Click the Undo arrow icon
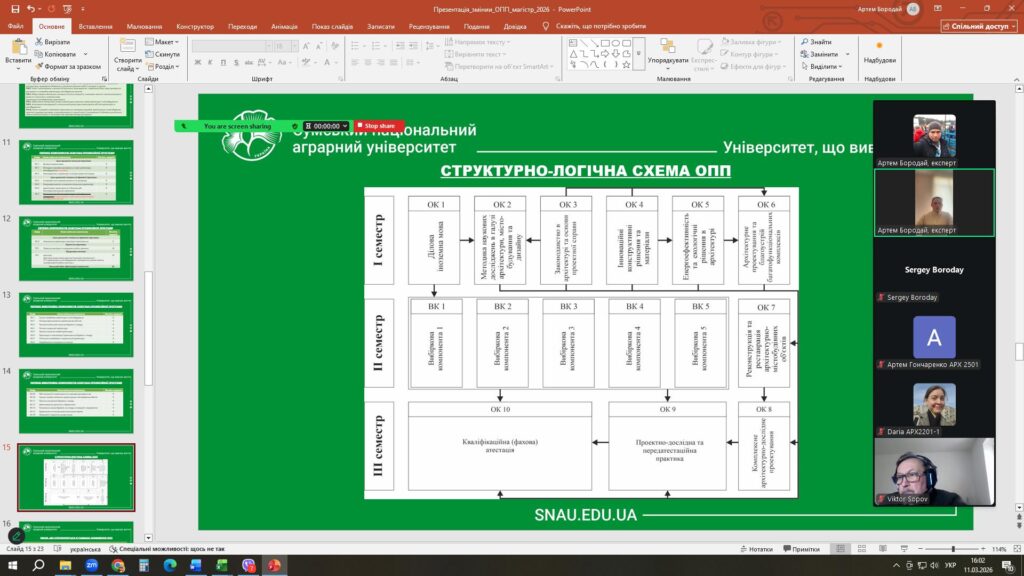Viewport: 1024px width, 576px height. point(32,9)
